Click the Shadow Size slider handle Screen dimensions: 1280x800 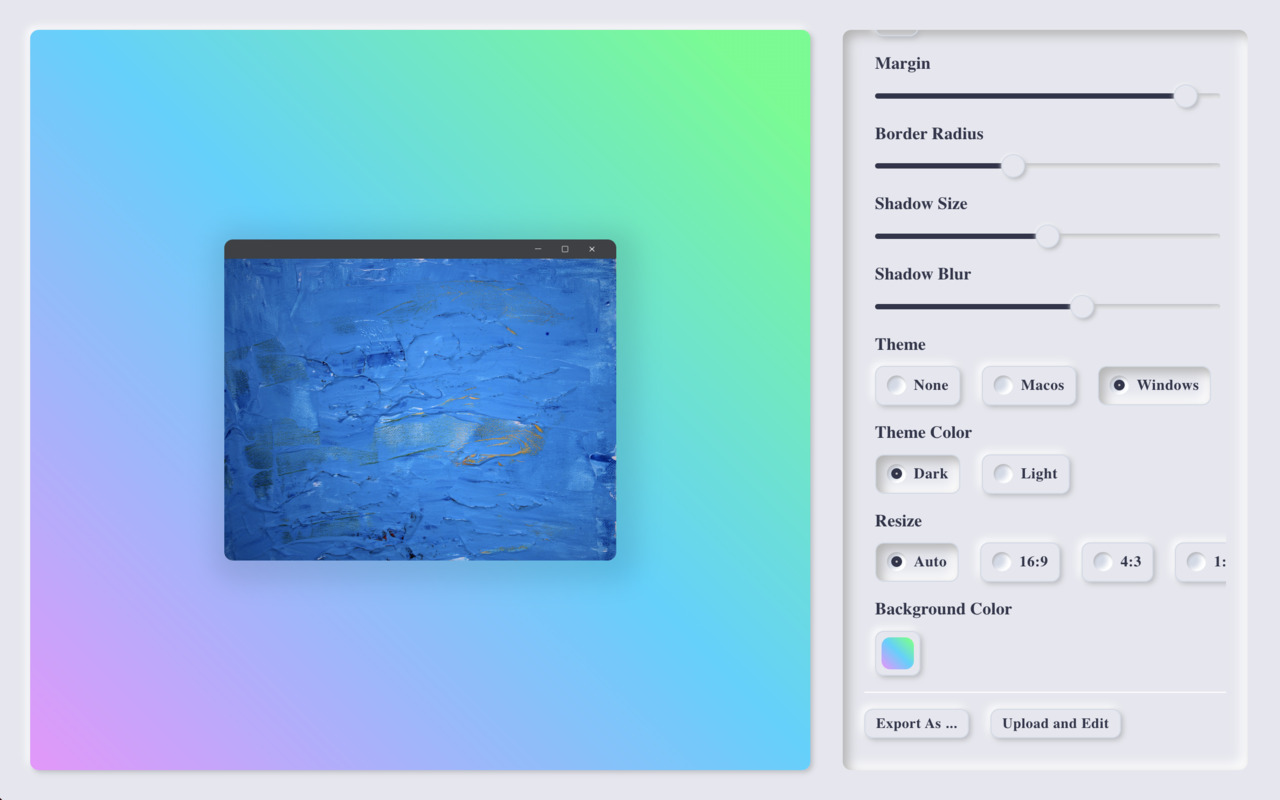(1047, 236)
